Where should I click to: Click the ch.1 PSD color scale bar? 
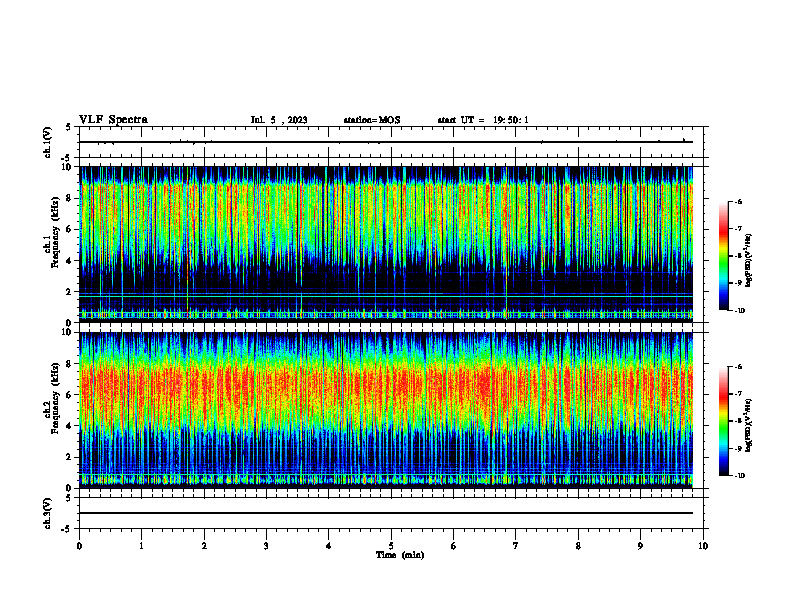pyautogui.click(x=724, y=256)
